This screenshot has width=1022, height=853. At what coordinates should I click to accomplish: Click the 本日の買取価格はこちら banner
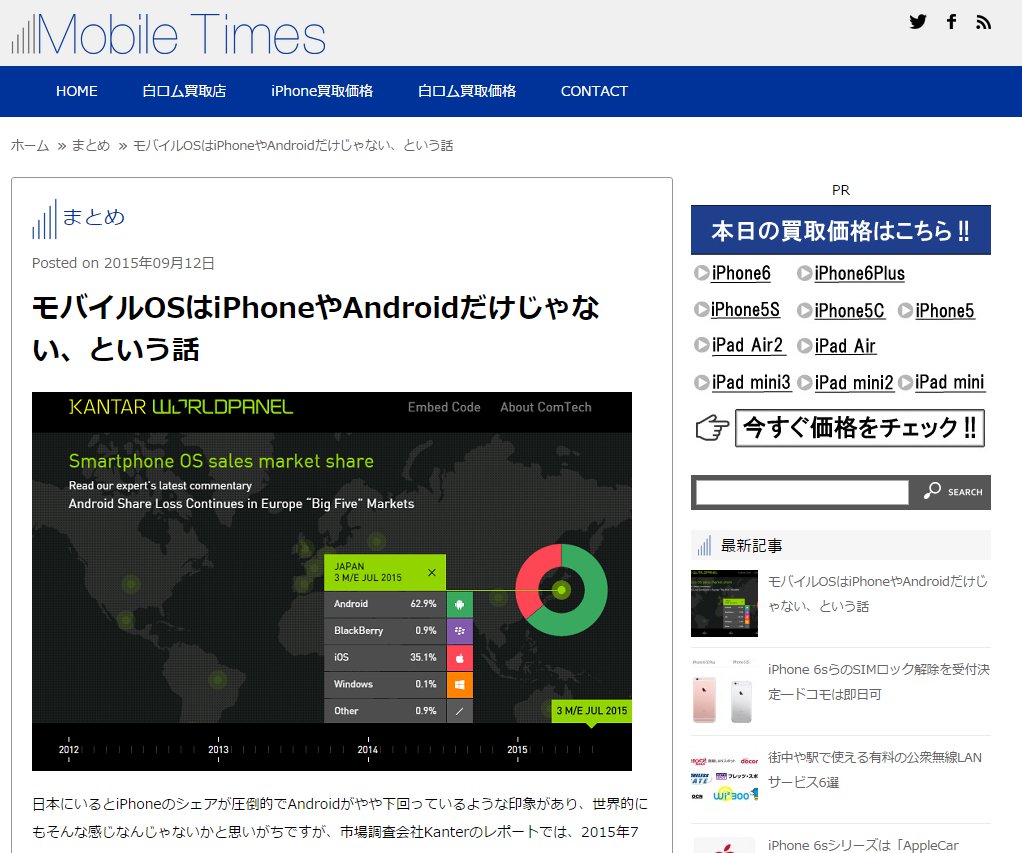pos(841,230)
